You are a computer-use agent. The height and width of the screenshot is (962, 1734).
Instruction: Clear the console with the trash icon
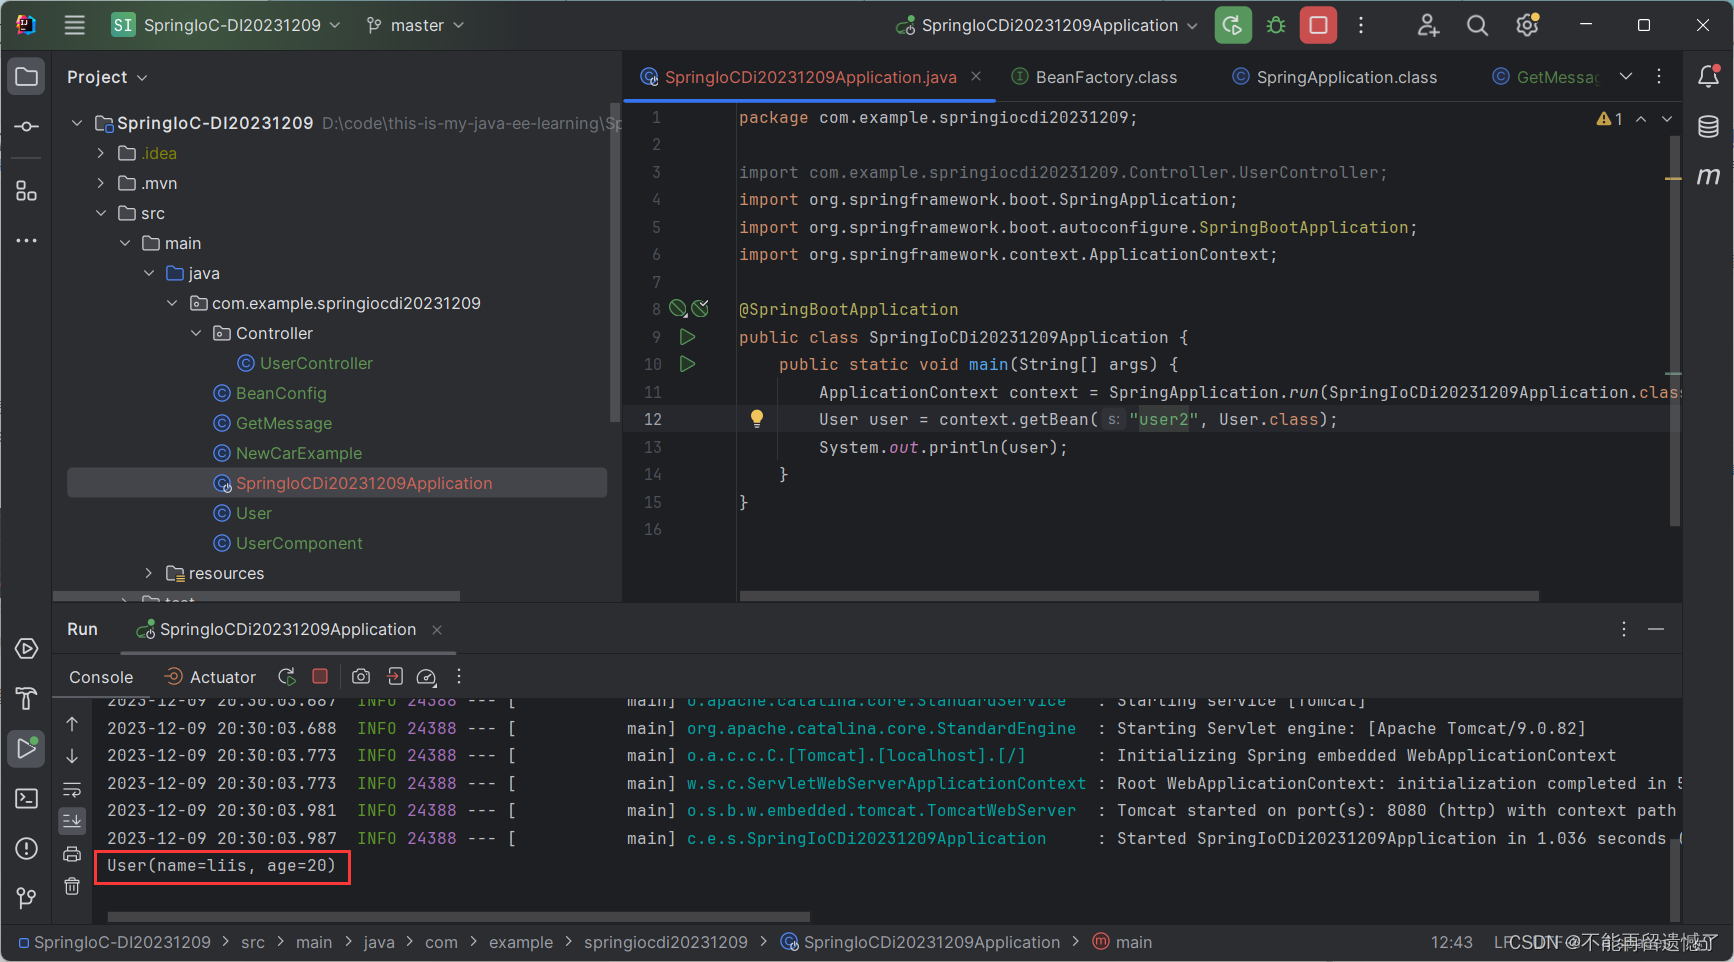(x=72, y=886)
